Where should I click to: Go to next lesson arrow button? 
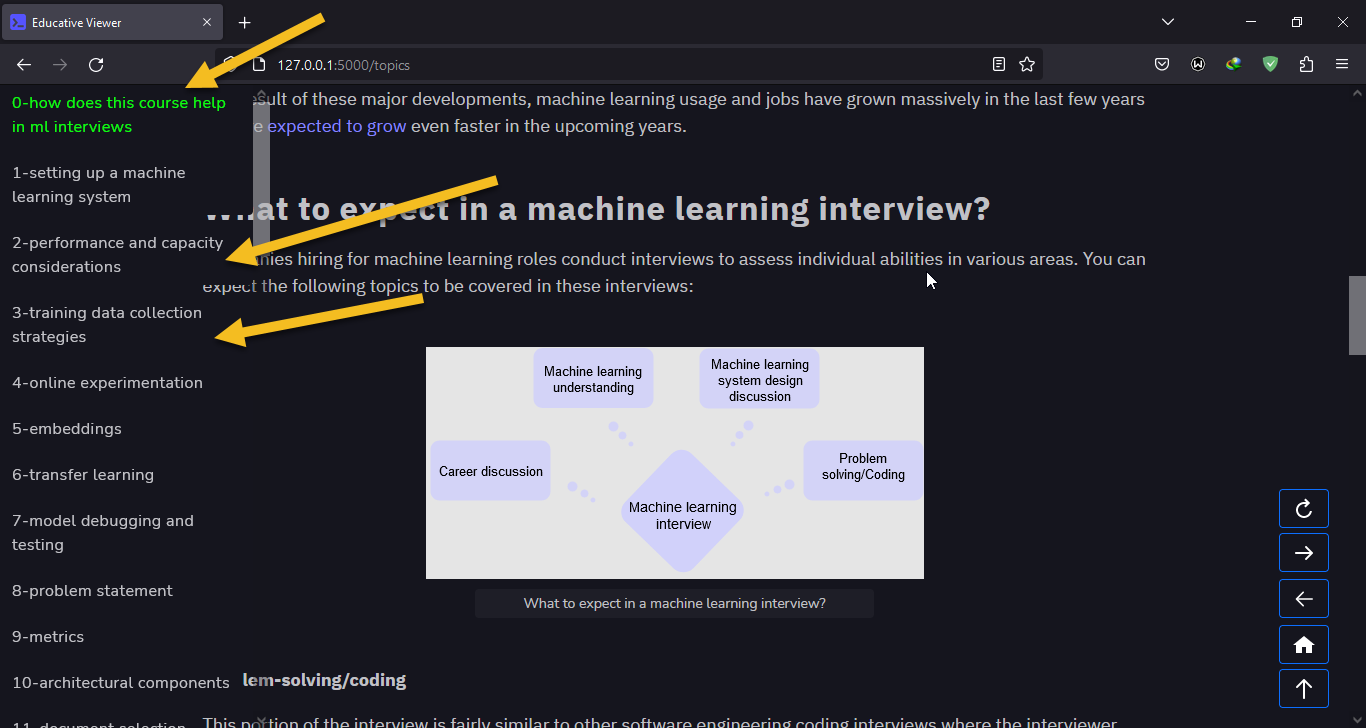(1304, 553)
